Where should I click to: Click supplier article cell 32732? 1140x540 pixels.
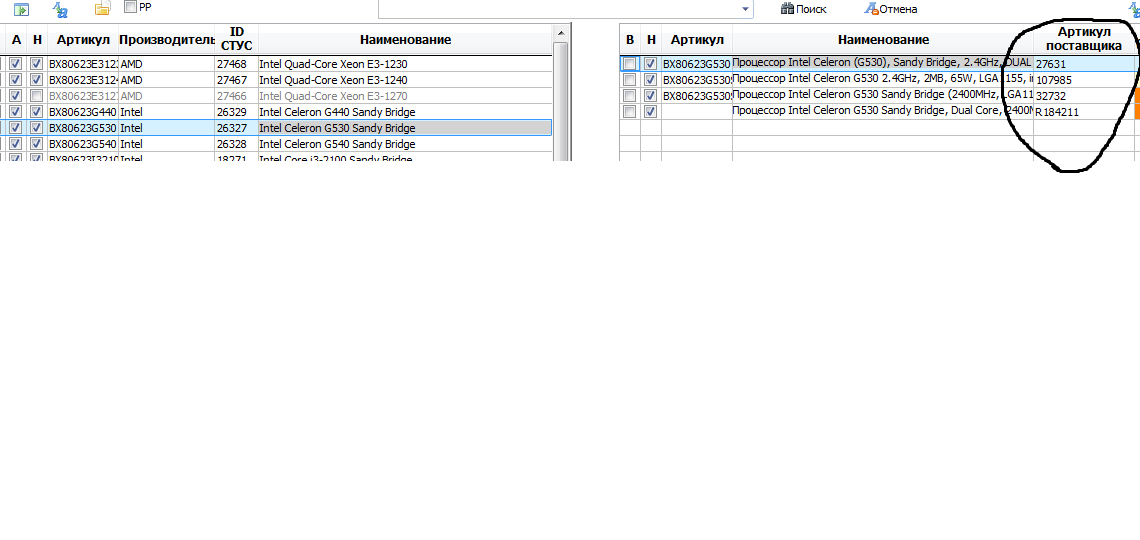pyautogui.click(x=1084, y=96)
